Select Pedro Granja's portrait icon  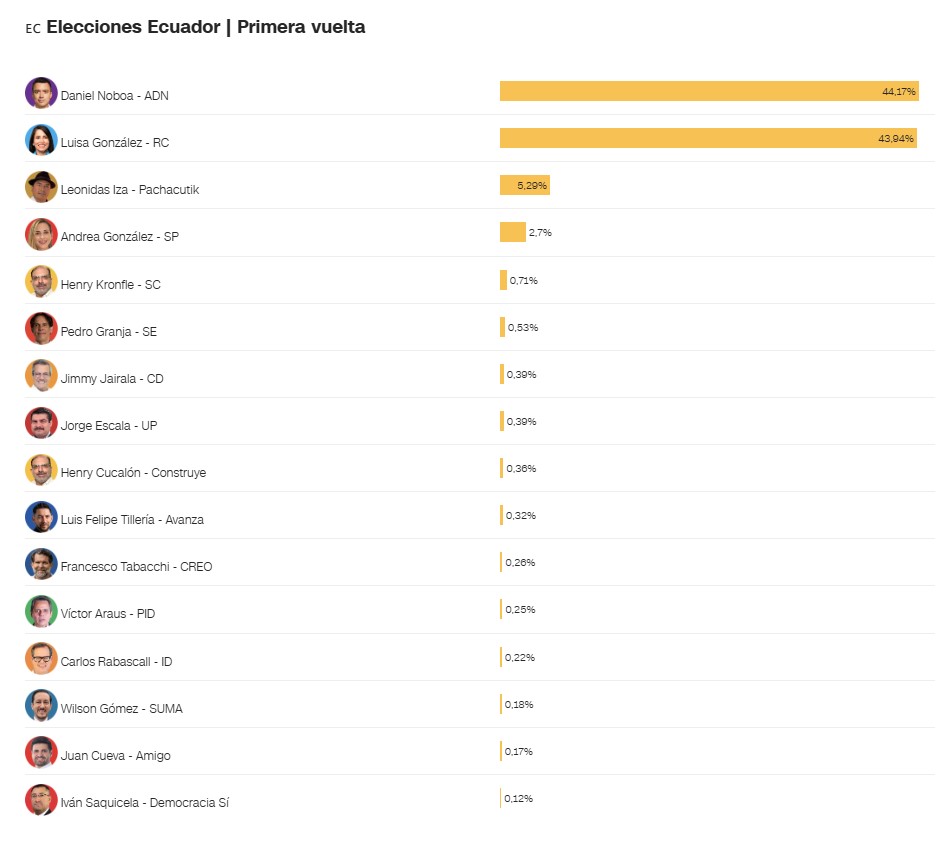41,329
